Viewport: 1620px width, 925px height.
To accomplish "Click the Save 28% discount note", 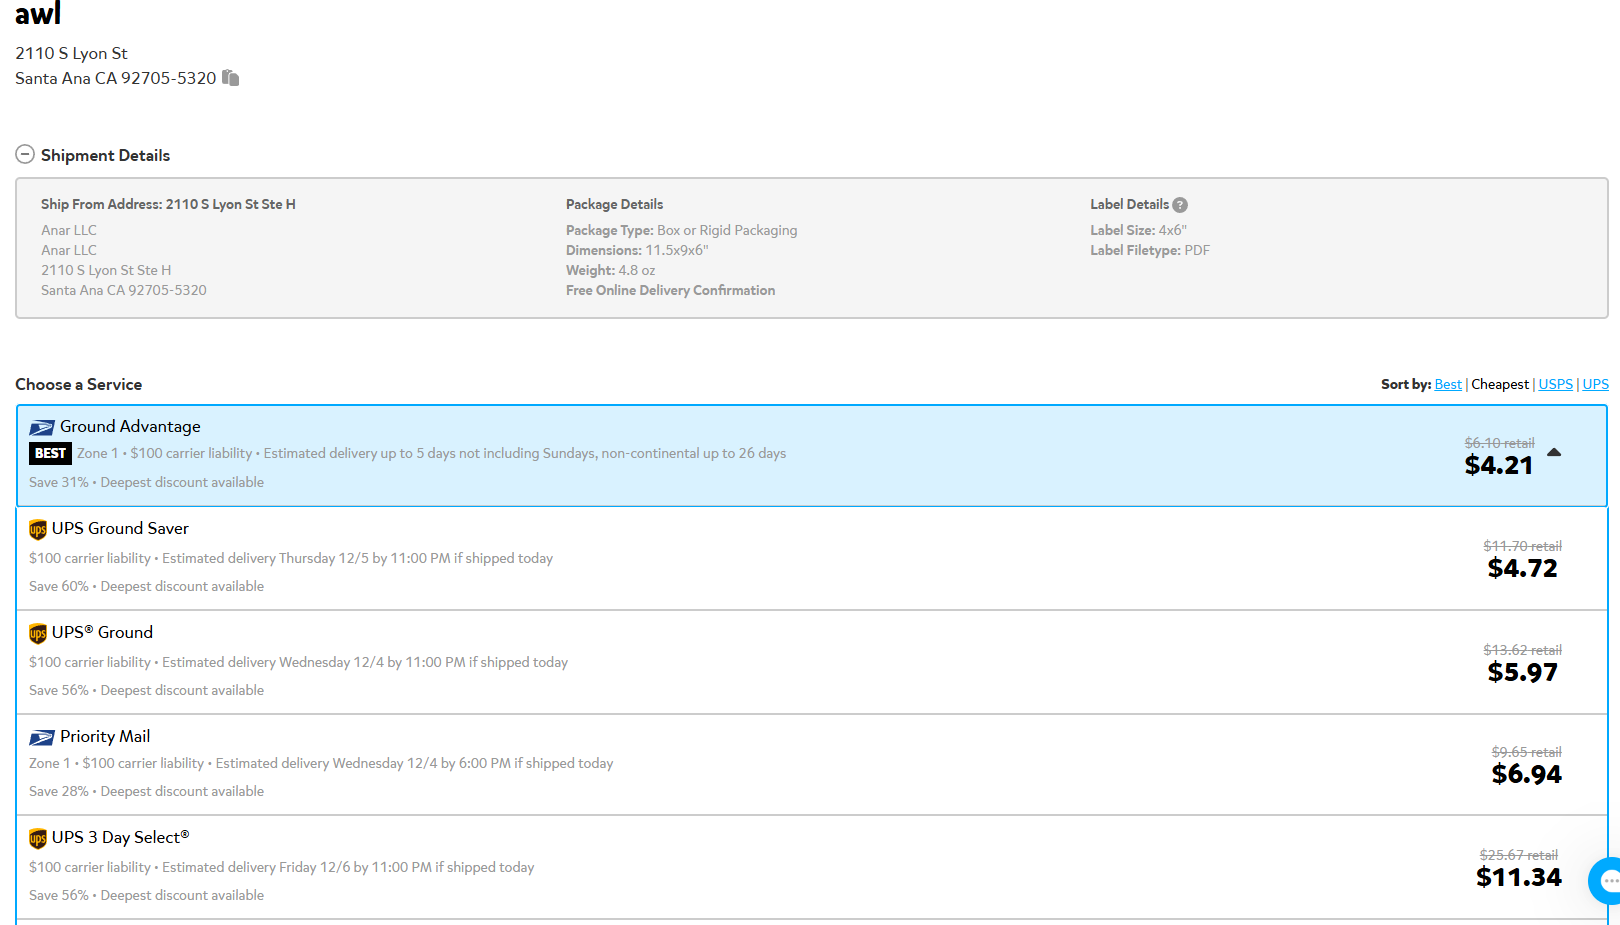I will tap(146, 791).
